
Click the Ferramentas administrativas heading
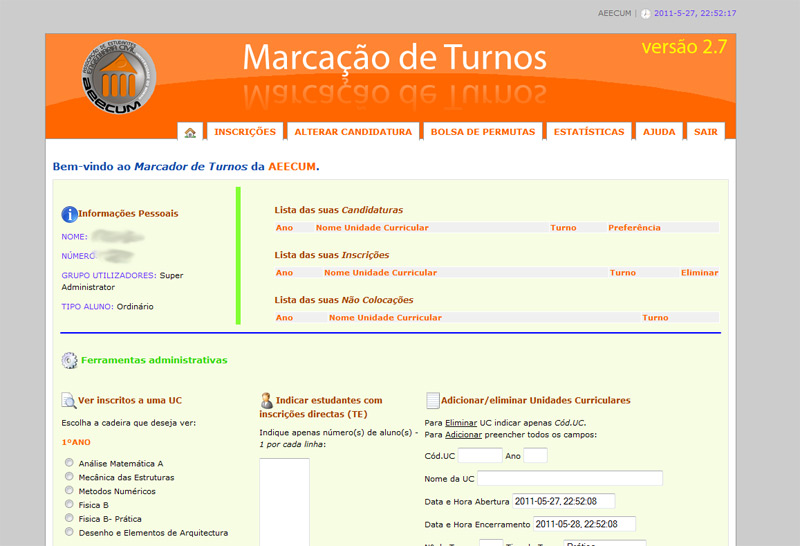click(x=154, y=360)
